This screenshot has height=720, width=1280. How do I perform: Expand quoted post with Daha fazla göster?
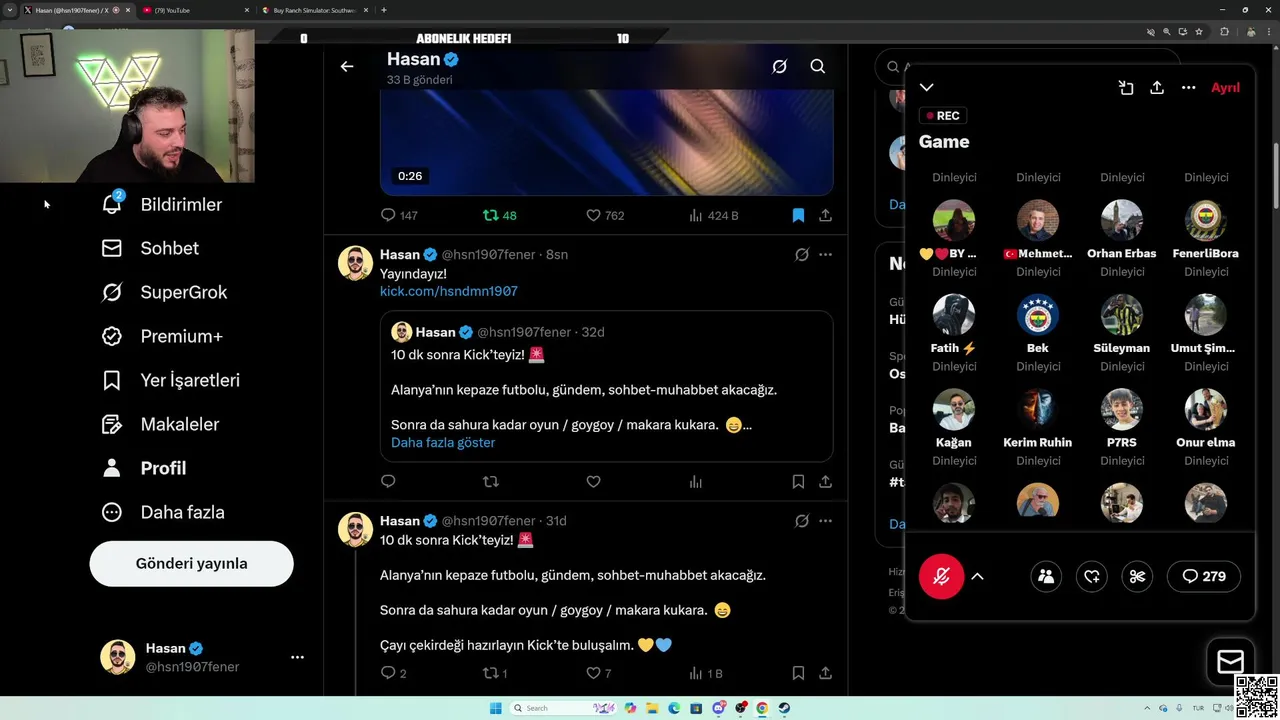[443, 442]
